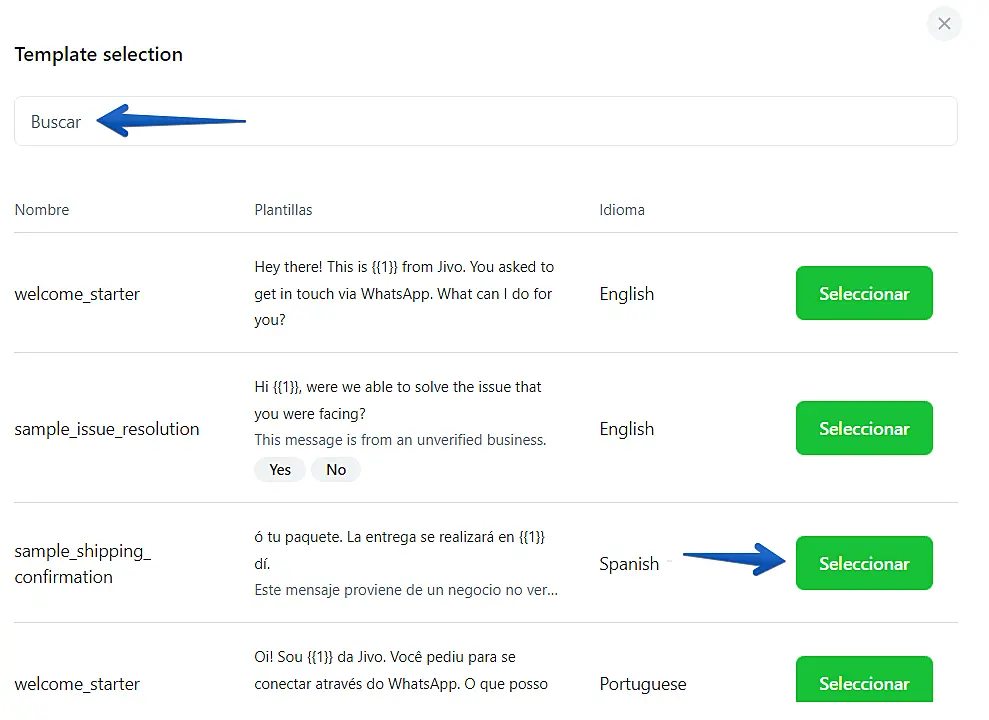
Task: Click the Spanish "La entrega se realizará" preview text
Action: point(400,537)
